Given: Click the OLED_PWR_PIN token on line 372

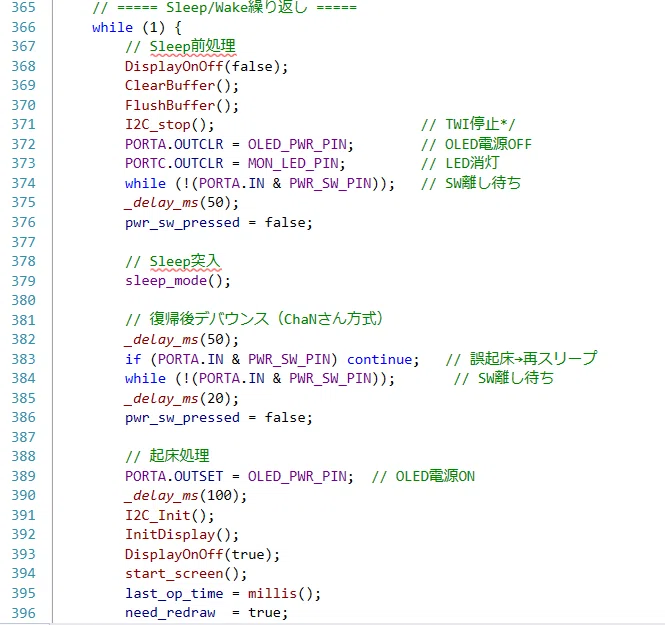Looking at the screenshot, I should coord(297,144).
